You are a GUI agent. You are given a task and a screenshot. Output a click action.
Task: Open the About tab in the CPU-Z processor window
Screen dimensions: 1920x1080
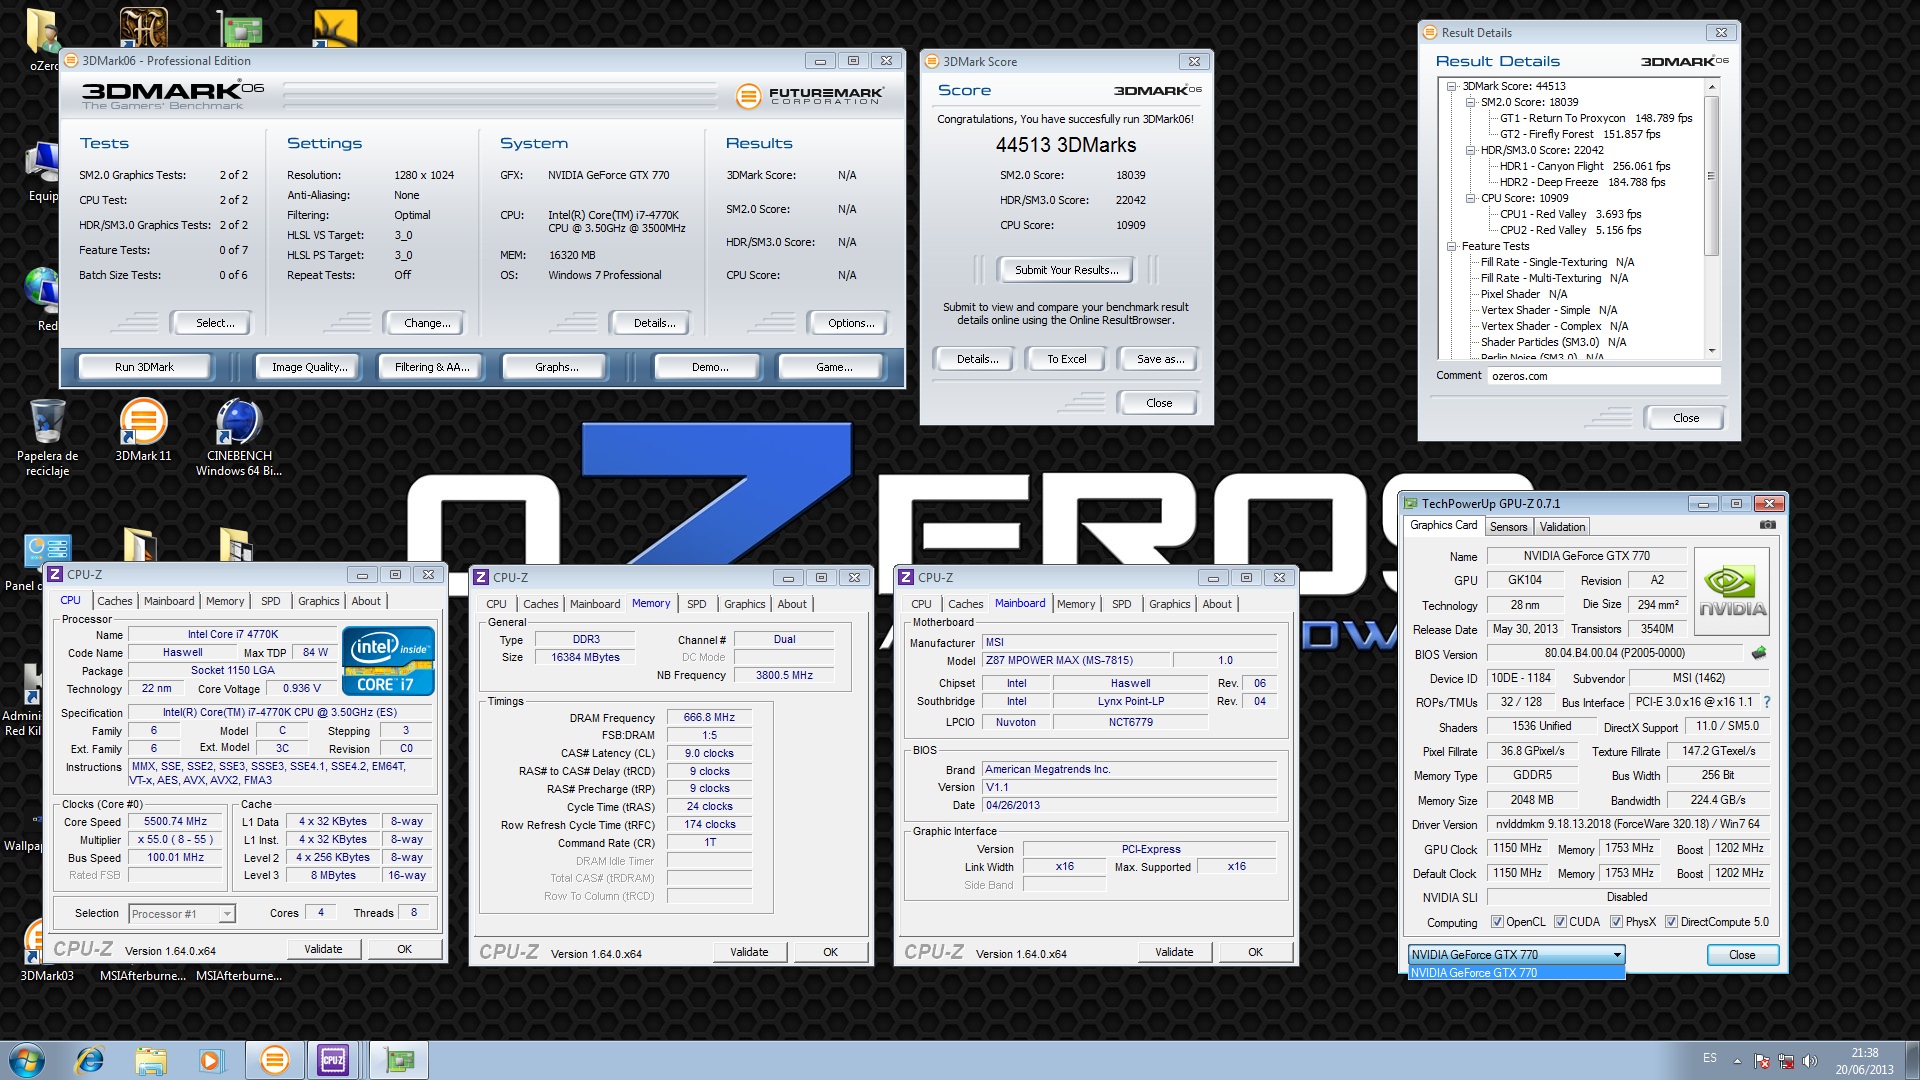pyautogui.click(x=366, y=601)
